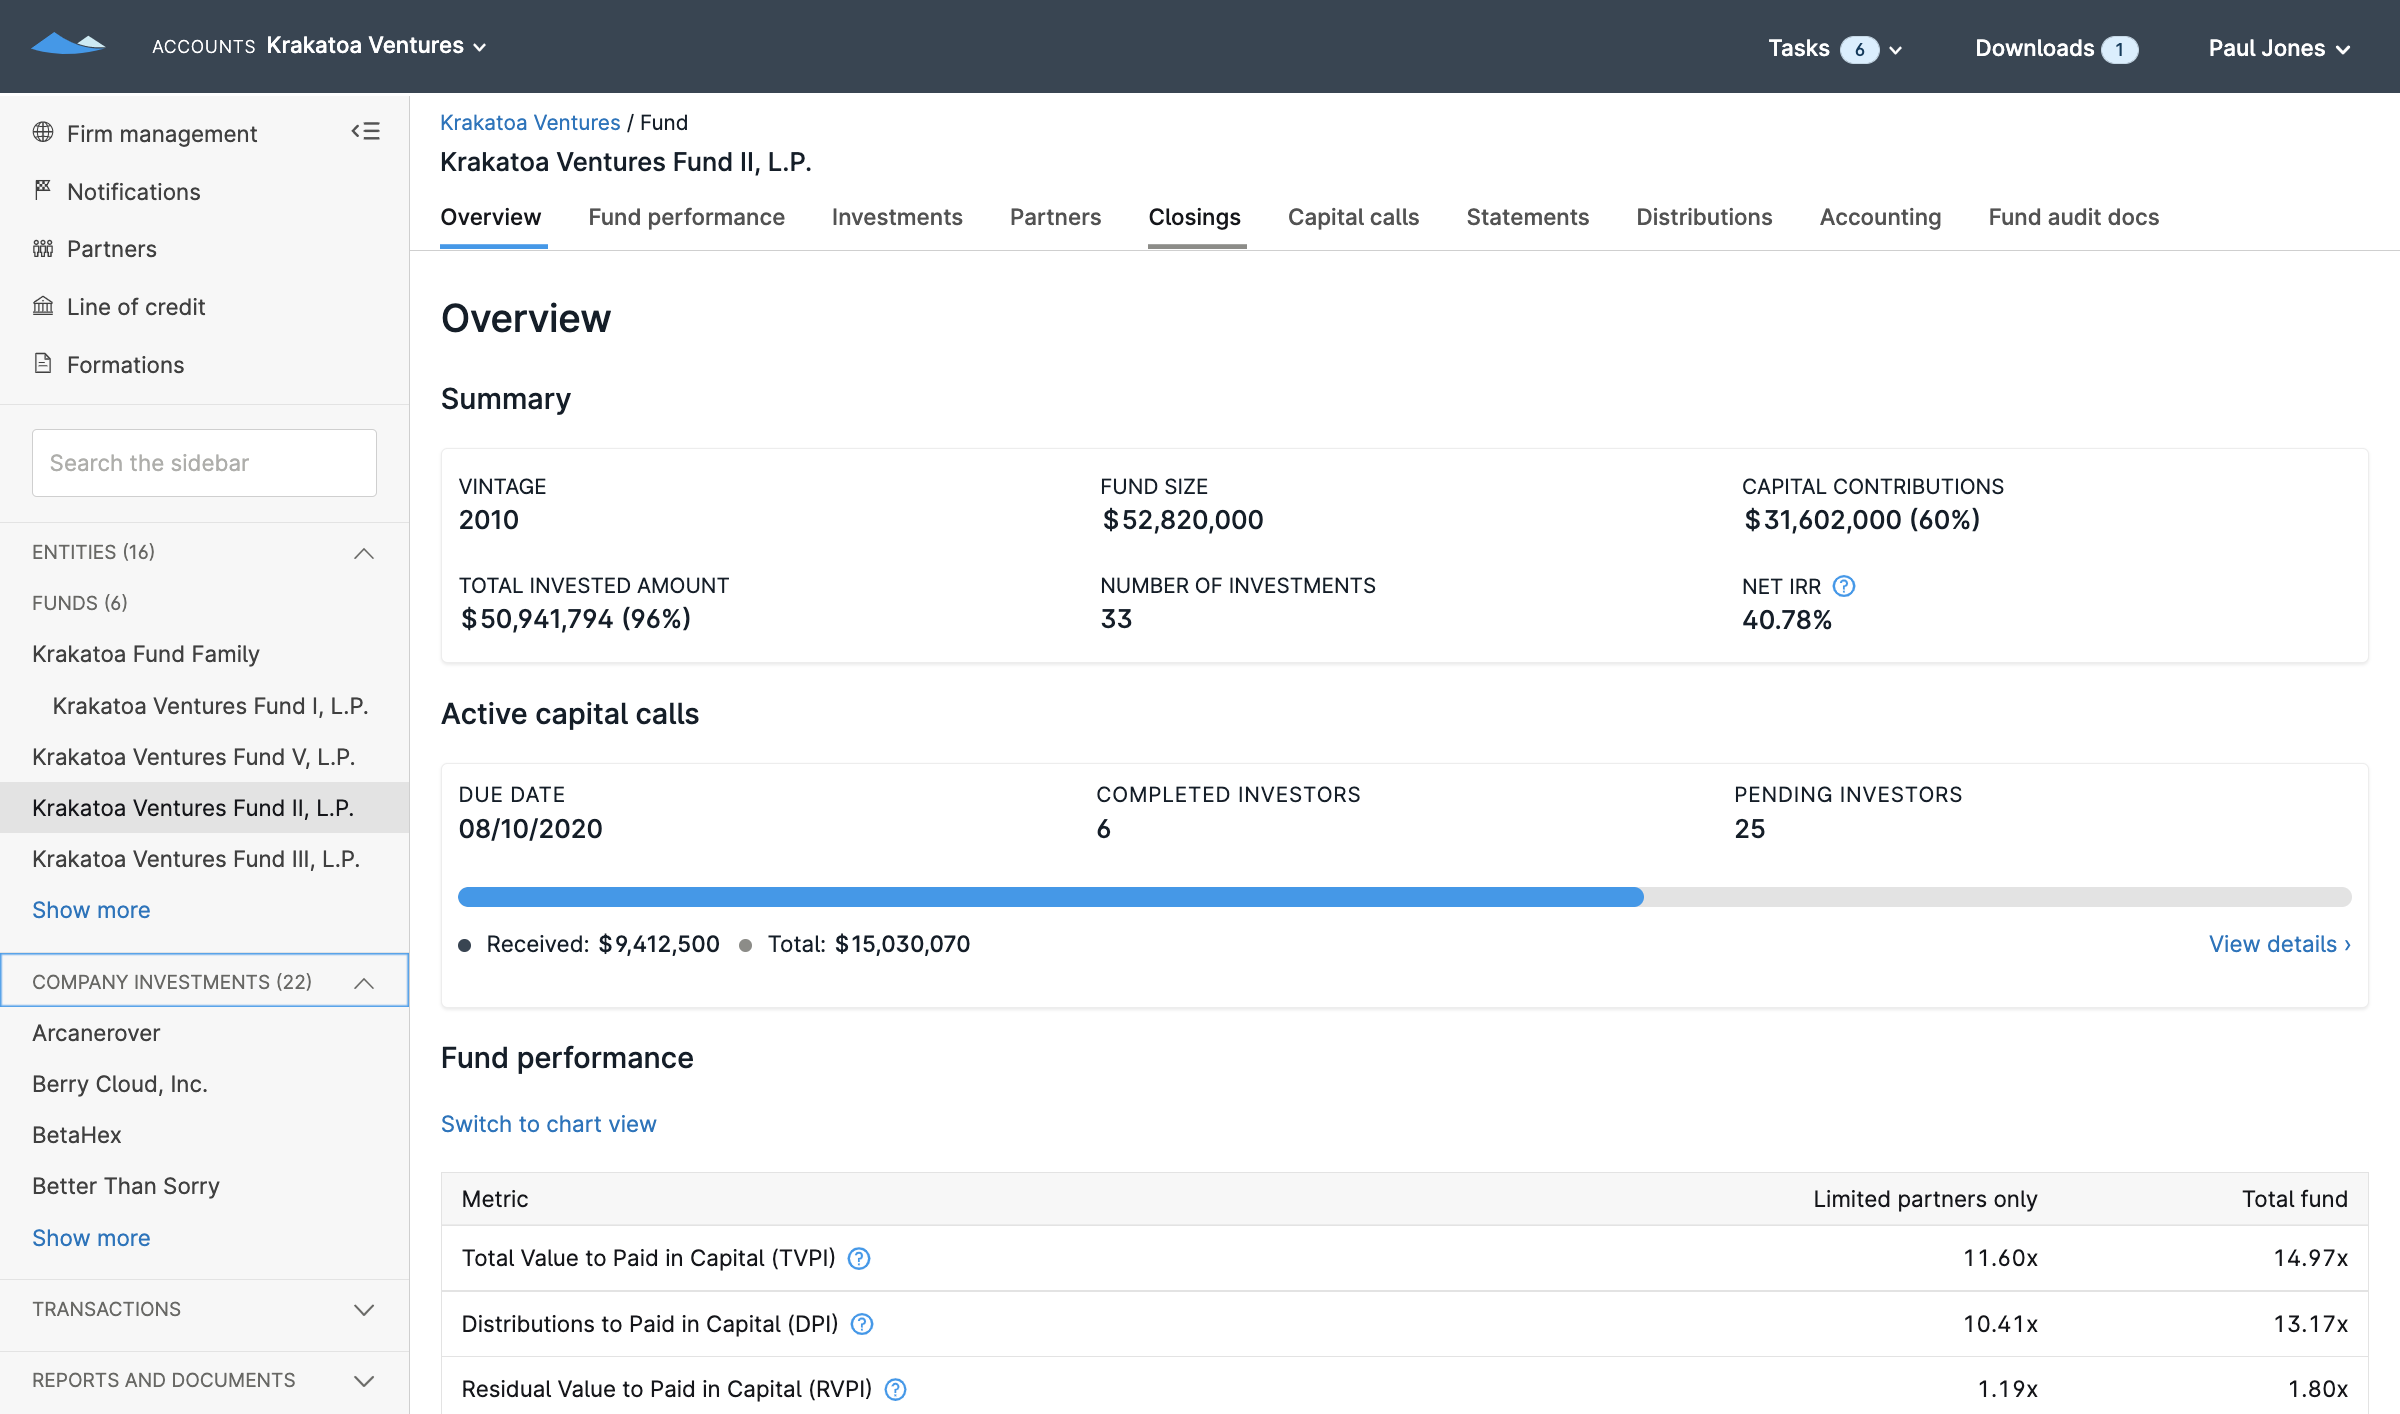
Task: Click the Search the sidebar input field
Action: click(204, 463)
